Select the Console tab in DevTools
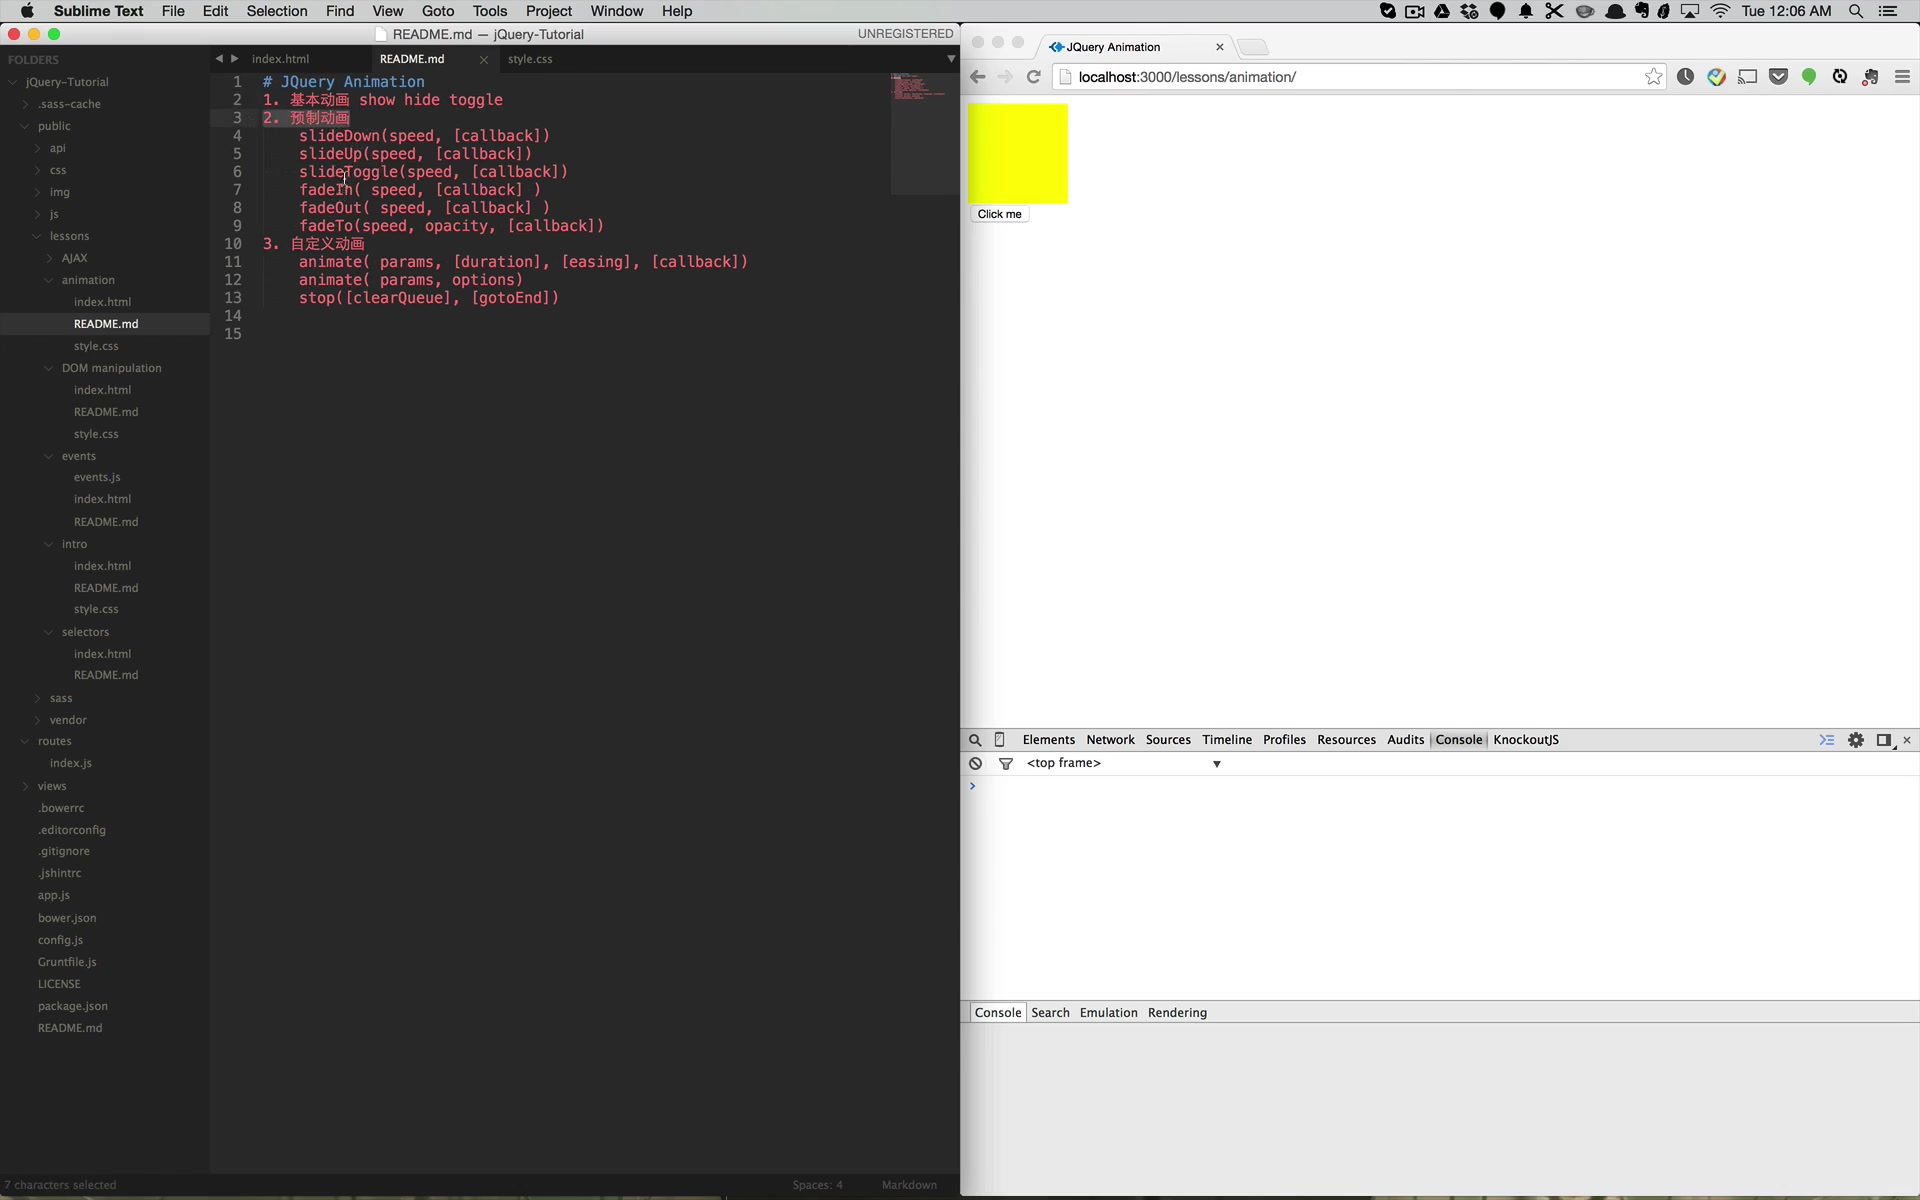 [x=1458, y=738]
